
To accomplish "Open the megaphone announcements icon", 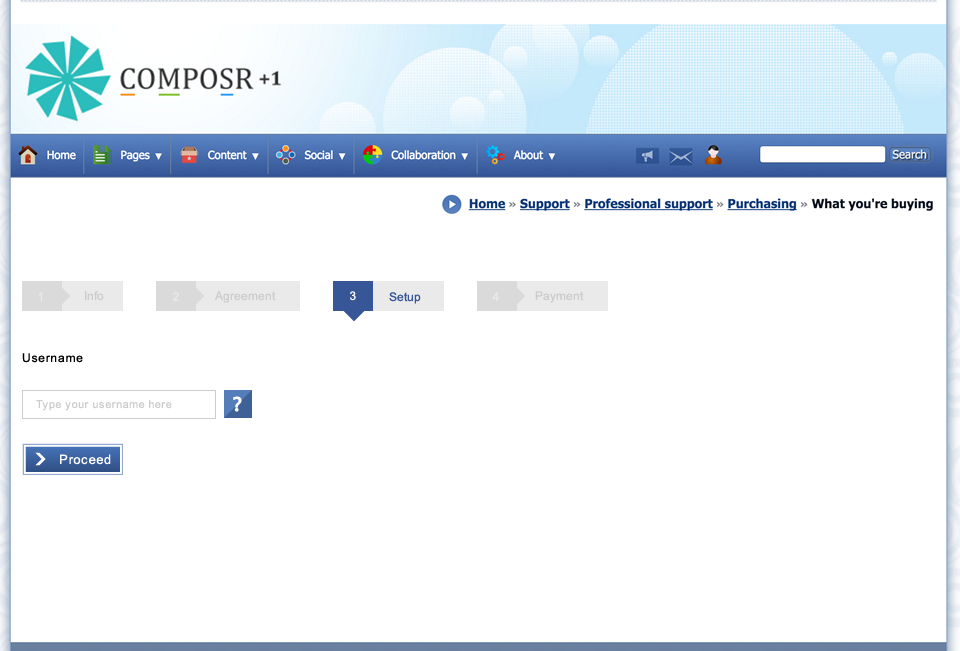I will point(647,156).
